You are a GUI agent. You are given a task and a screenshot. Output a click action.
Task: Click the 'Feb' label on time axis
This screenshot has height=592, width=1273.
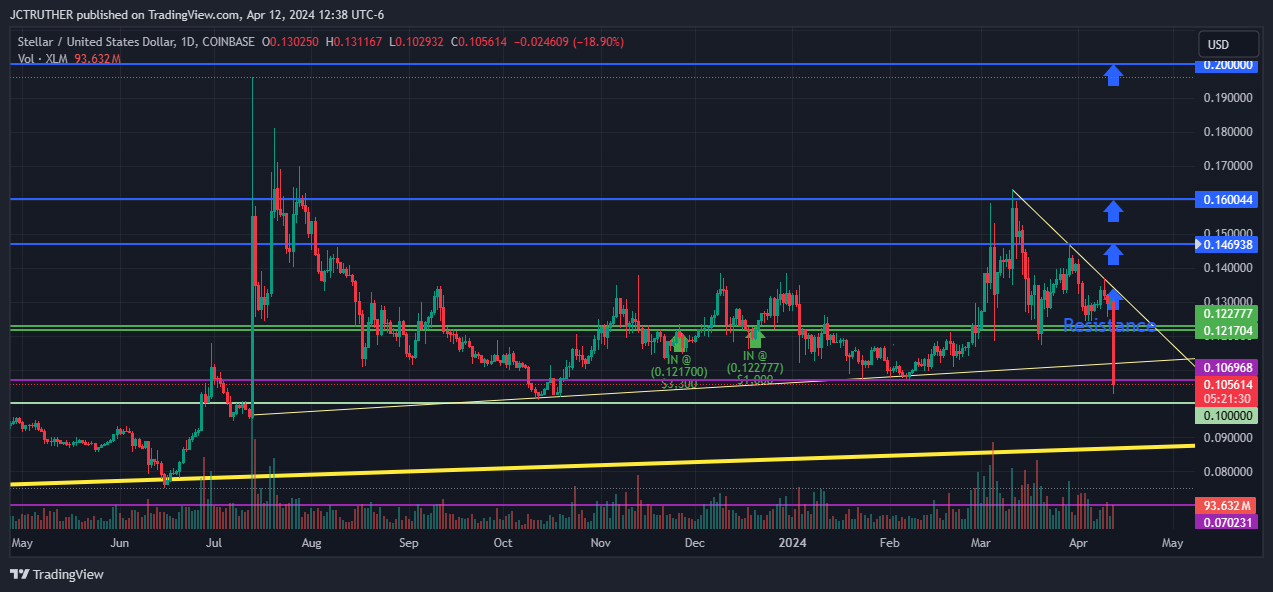pyautogui.click(x=890, y=543)
